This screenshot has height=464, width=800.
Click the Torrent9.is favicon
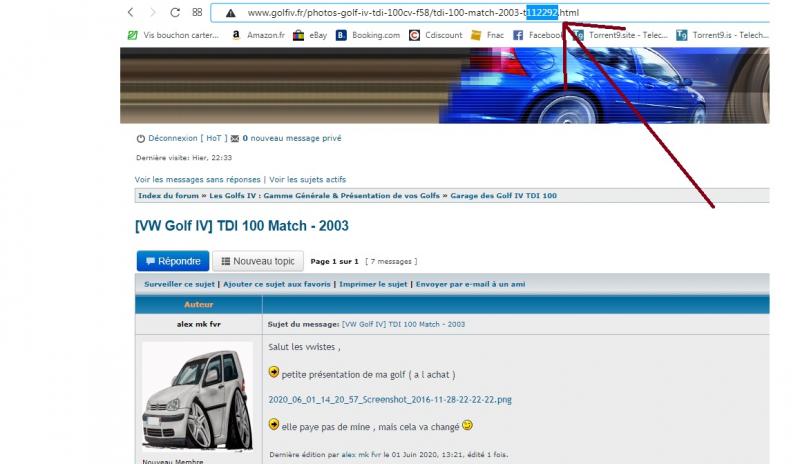point(682,35)
